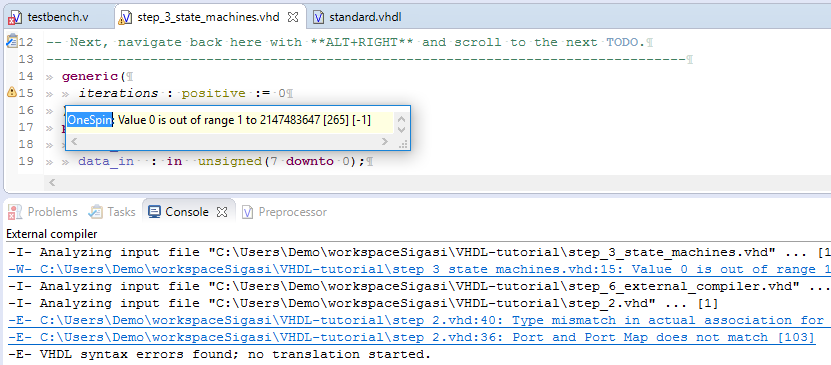
Task: Click the 'generic' keyword on line 14
Action: point(91,76)
